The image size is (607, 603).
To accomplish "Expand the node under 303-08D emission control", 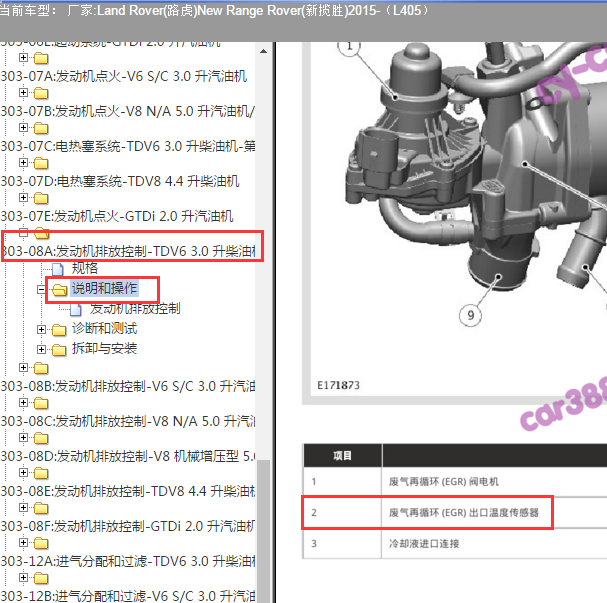I will click(x=24, y=473).
